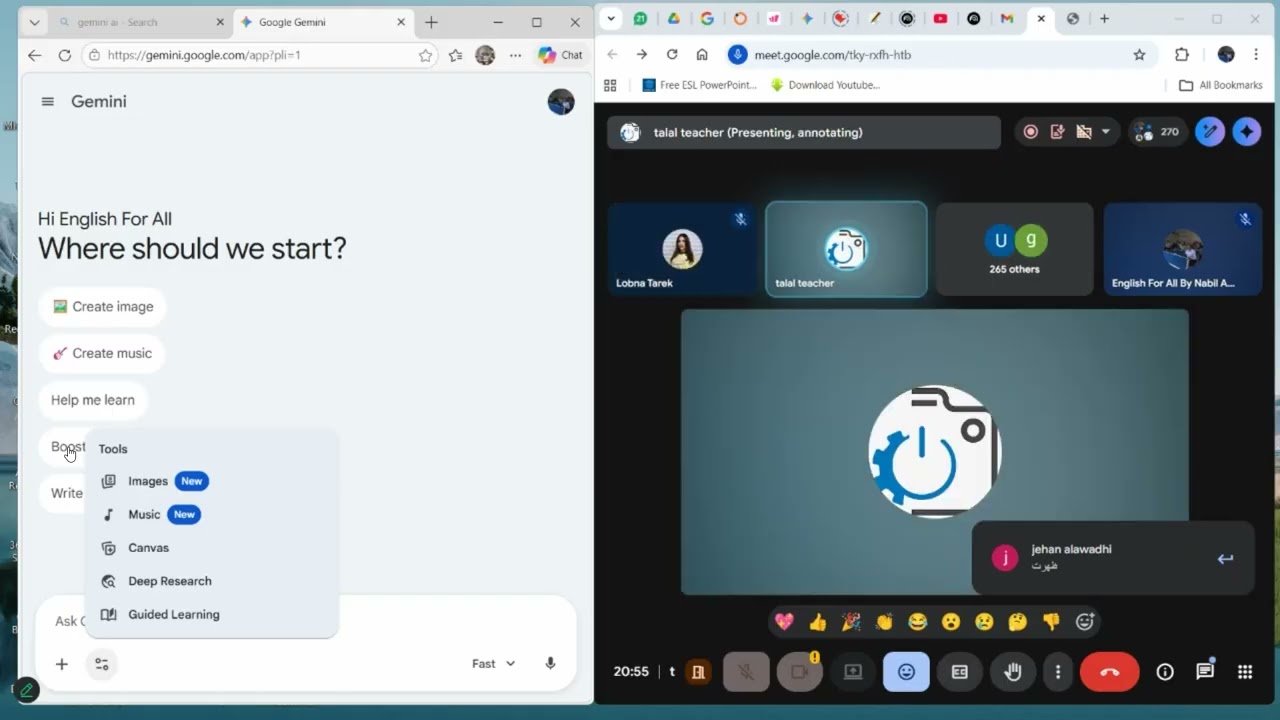Open the Download Youtube bookmark
Image resolution: width=1280 pixels, height=720 pixels.
pyautogui.click(x=825, y=85)
